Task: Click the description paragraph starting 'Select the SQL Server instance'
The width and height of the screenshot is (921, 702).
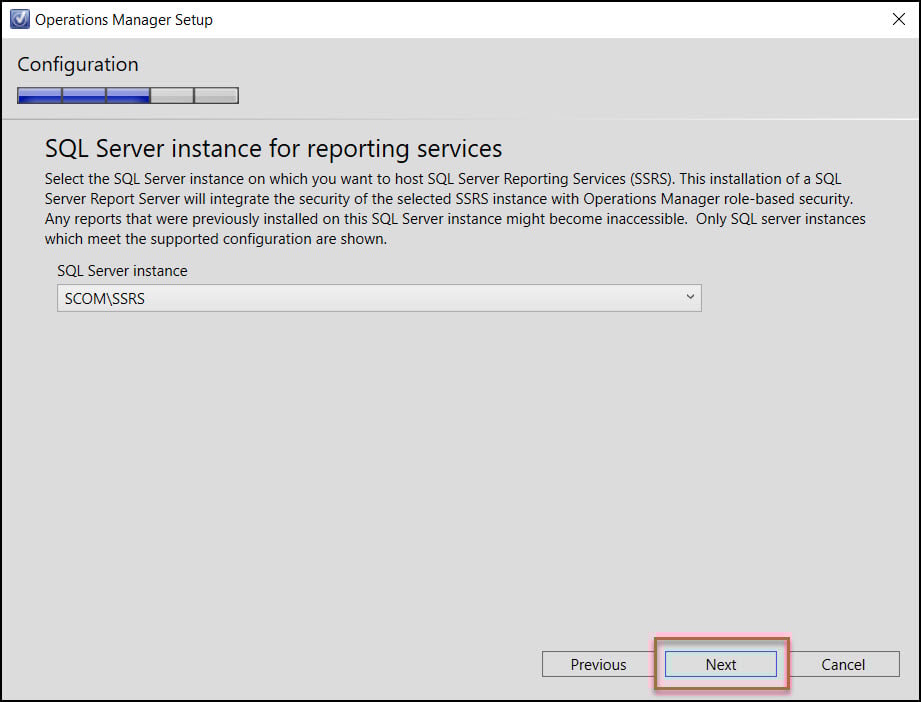Action: pyautogui.click(x=455, y=209)
